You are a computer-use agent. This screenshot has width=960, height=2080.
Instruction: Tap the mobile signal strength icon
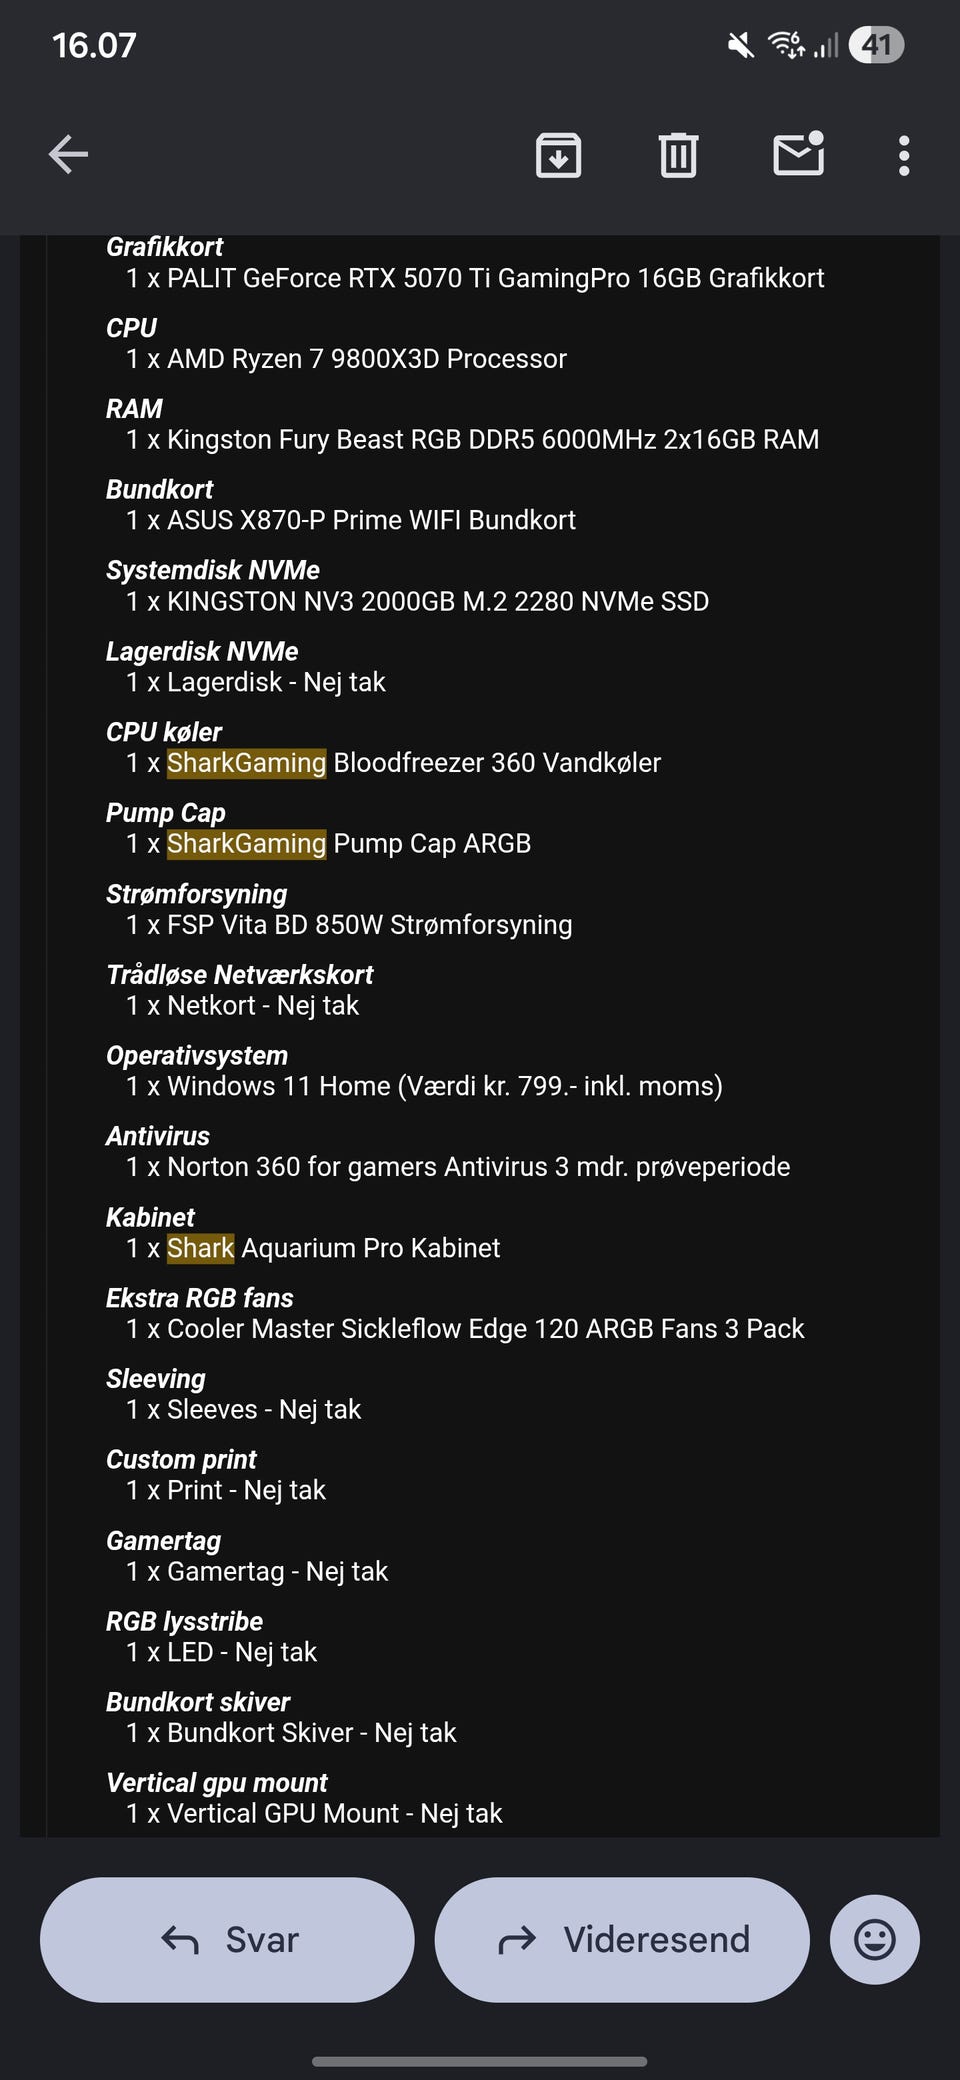[x=826, y=45]
